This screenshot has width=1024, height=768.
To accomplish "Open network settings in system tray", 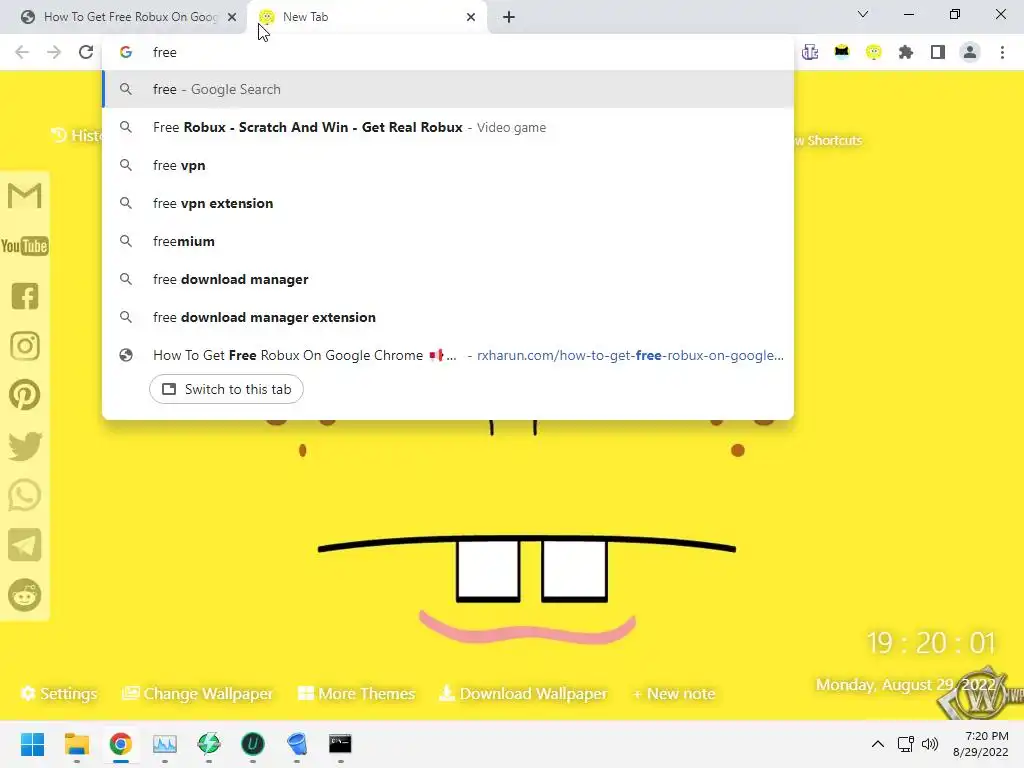I will (905, 744).
